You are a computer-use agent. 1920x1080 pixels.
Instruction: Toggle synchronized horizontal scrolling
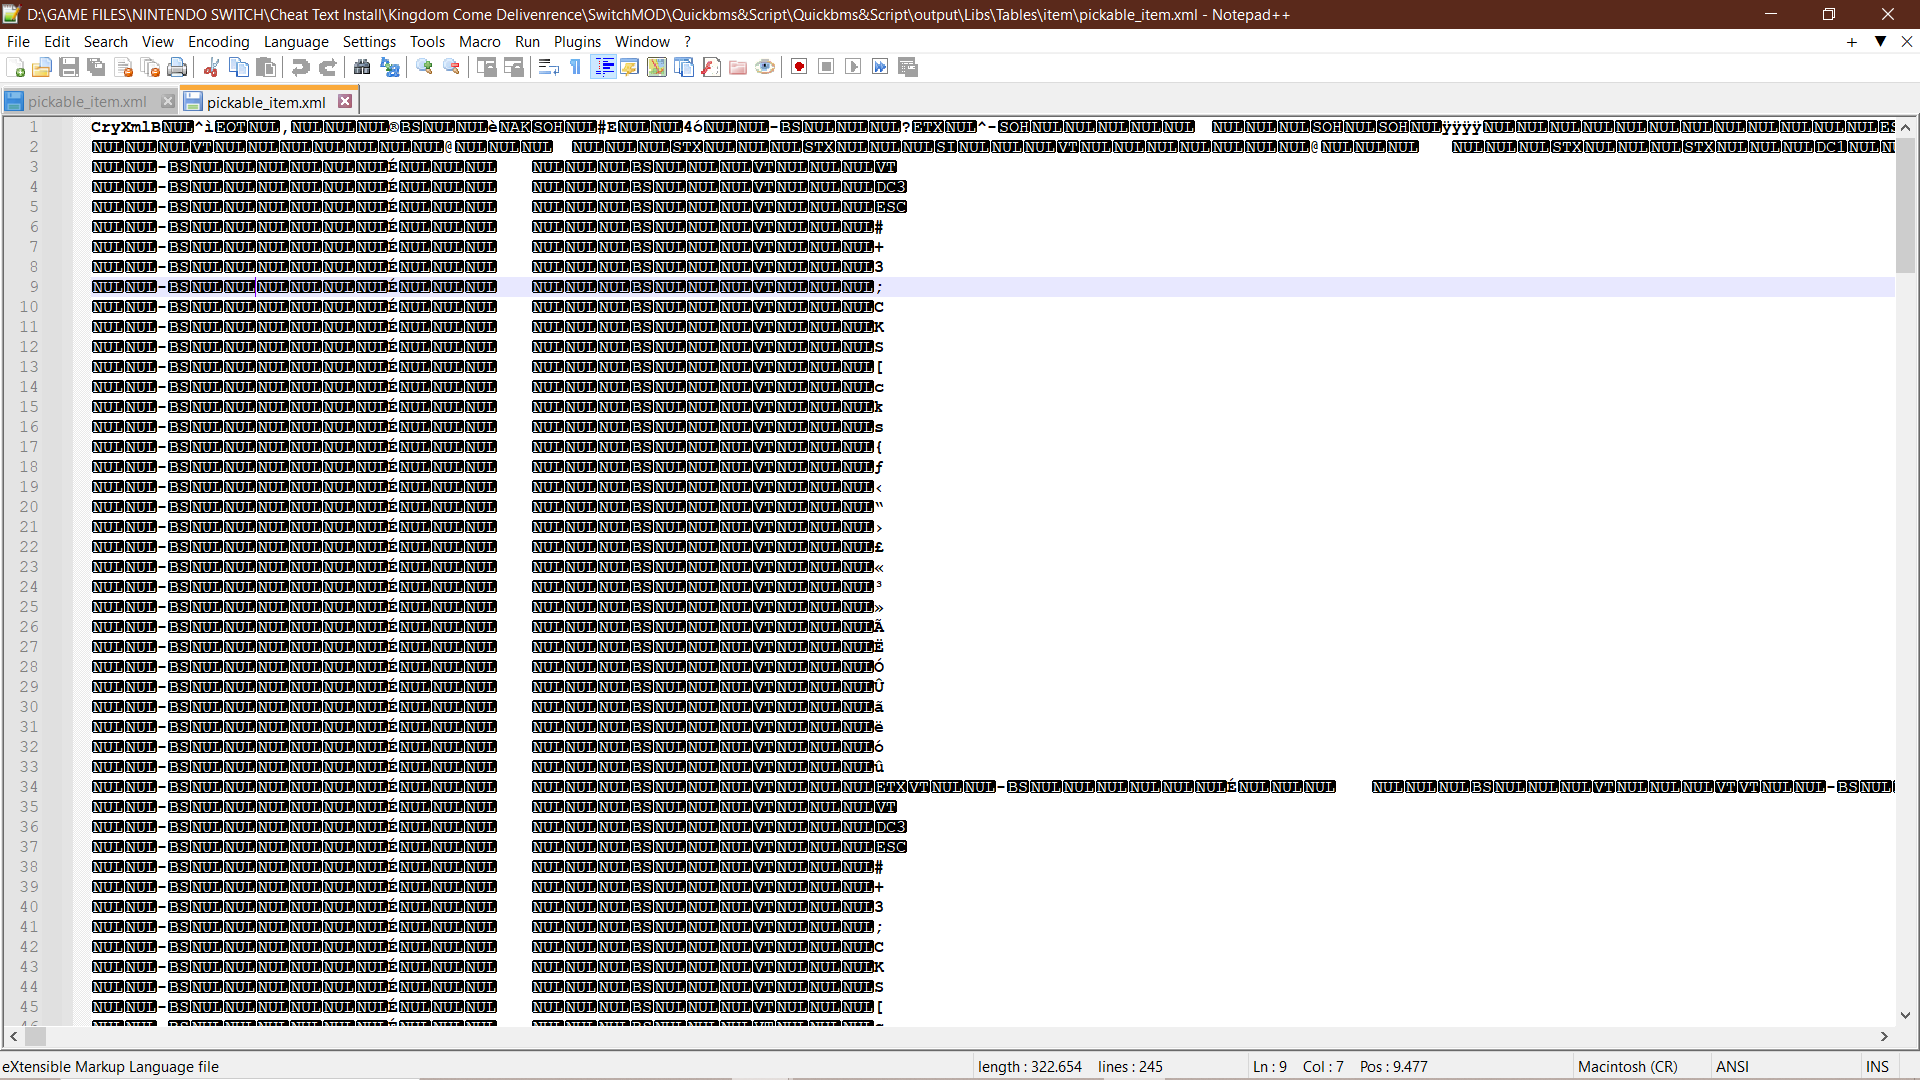point(514,67)
